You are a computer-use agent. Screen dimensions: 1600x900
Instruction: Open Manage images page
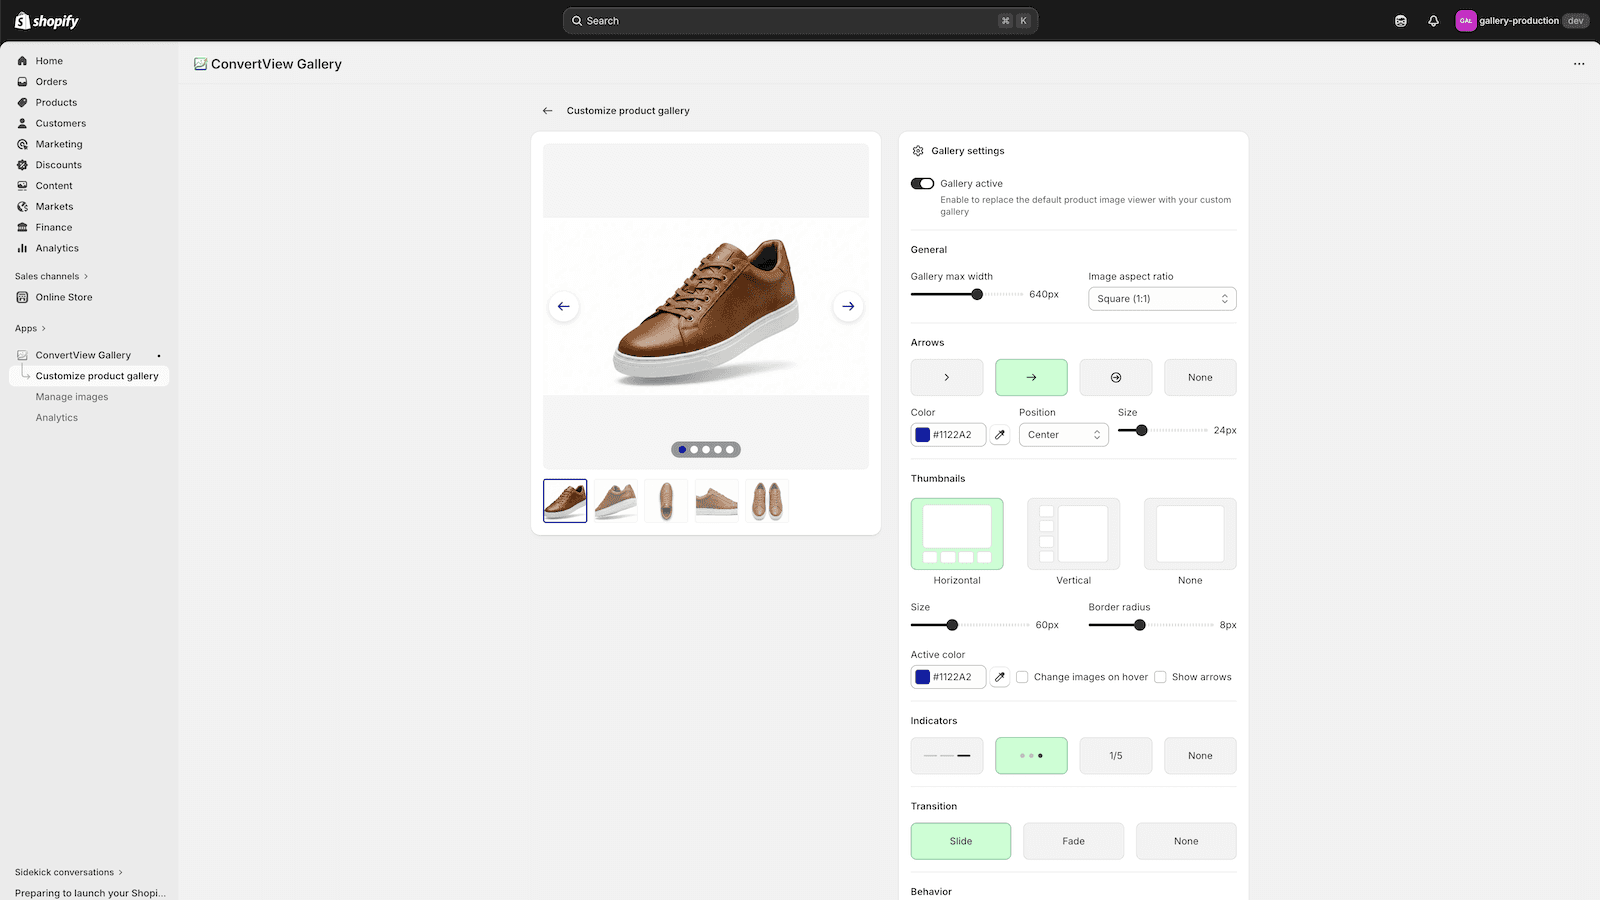72,397
